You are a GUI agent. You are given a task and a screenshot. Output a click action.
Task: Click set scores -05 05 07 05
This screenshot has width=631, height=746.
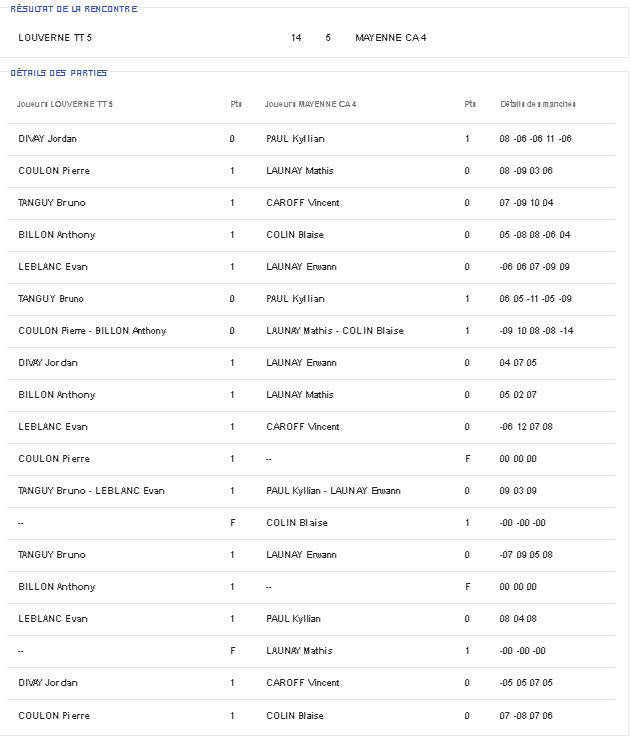coord(526,683)
